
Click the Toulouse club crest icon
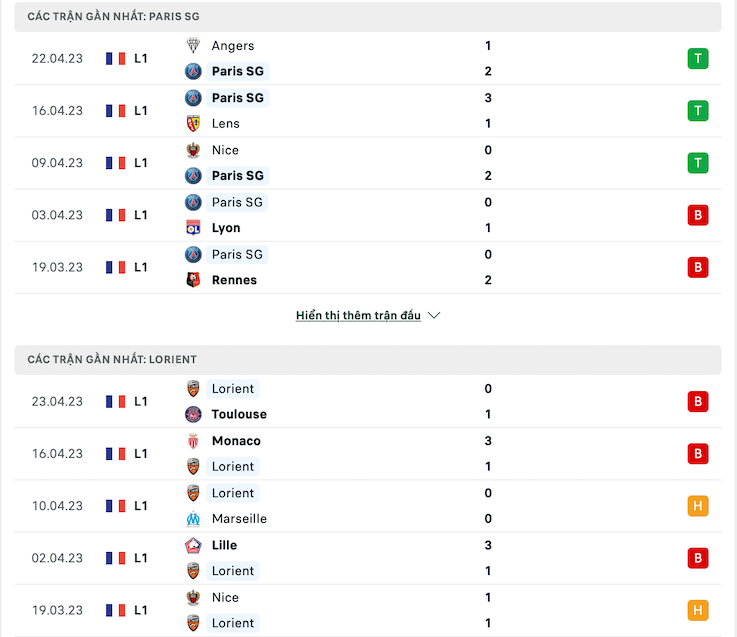pos(193,414)
